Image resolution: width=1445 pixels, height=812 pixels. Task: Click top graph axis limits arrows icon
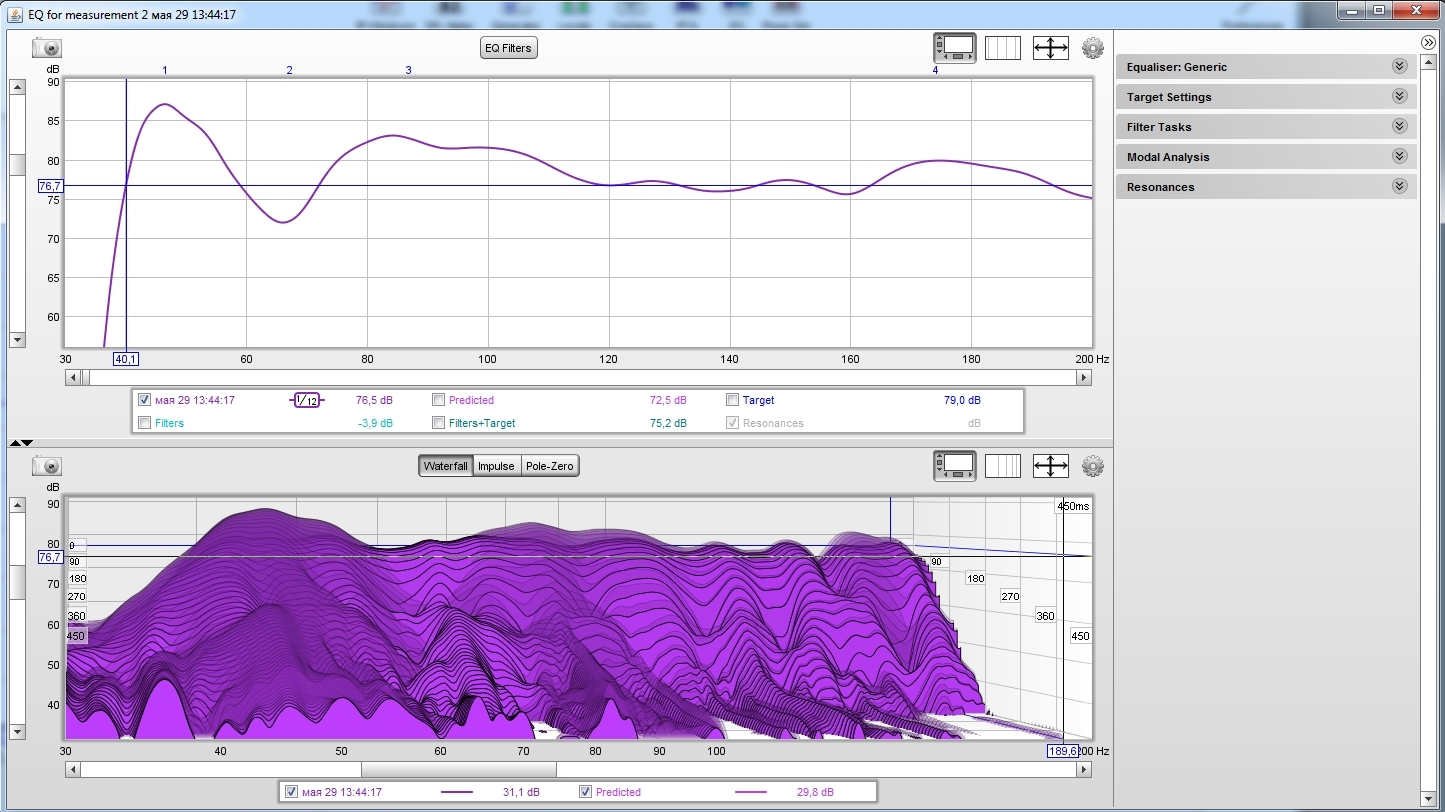[1050, 48]
